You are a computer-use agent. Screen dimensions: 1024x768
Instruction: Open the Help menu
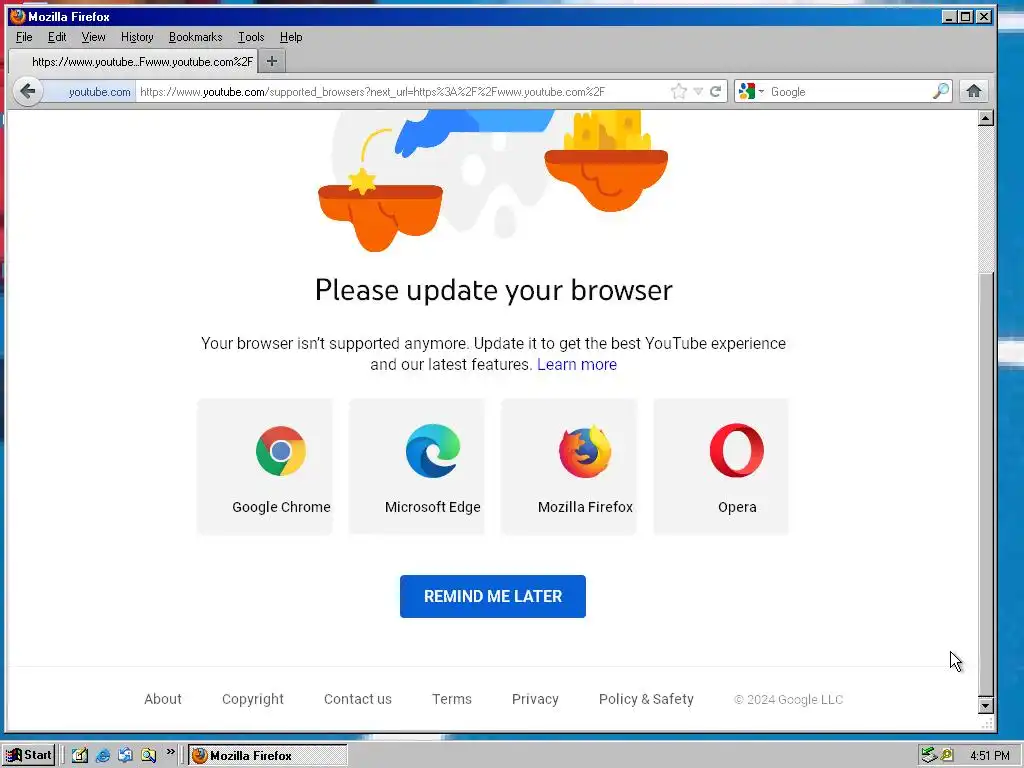[x=291, y=37]
